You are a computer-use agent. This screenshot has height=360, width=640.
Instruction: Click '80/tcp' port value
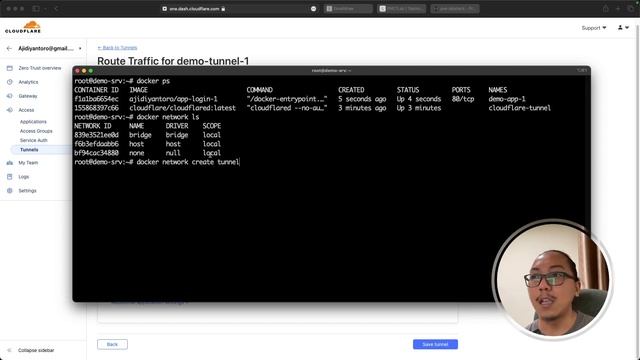(463, 99)
